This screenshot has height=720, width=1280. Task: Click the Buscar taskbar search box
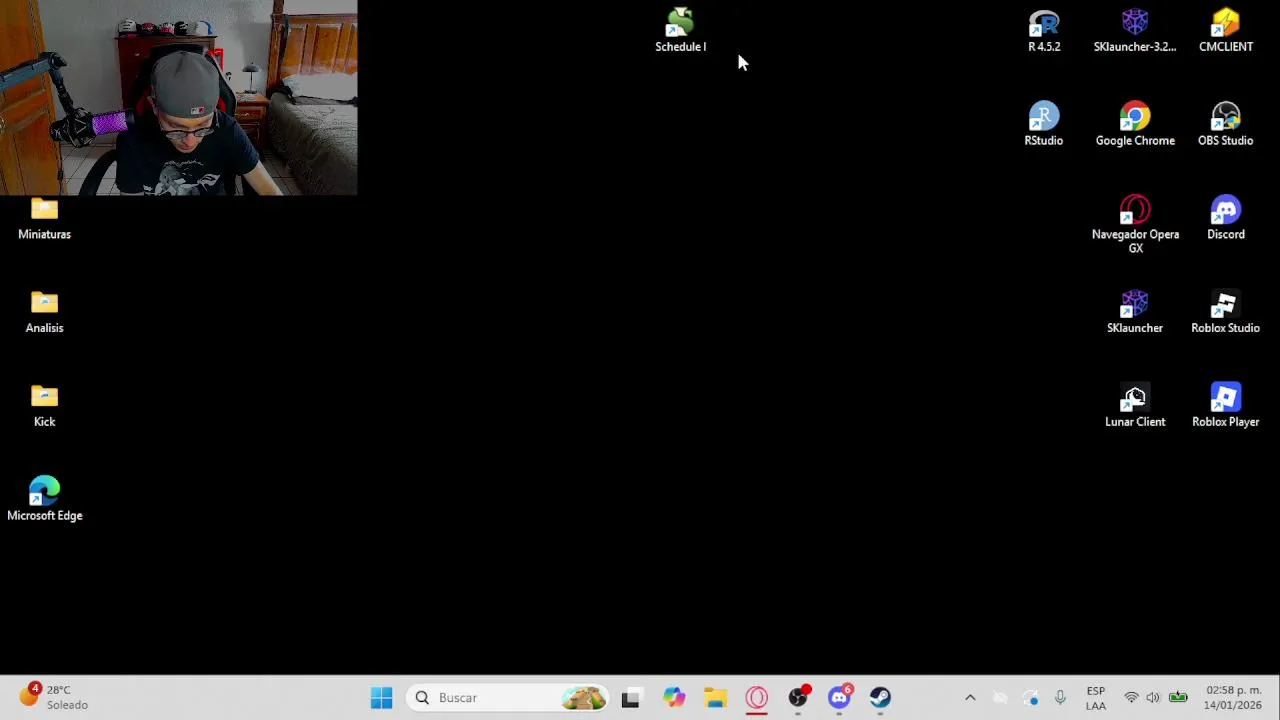click(x=508, y=698)
